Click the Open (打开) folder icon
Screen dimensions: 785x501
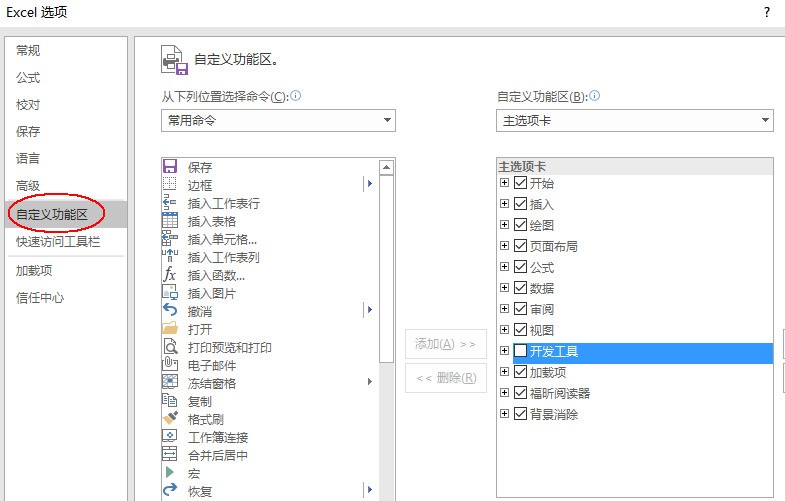[x=170, y=328]
